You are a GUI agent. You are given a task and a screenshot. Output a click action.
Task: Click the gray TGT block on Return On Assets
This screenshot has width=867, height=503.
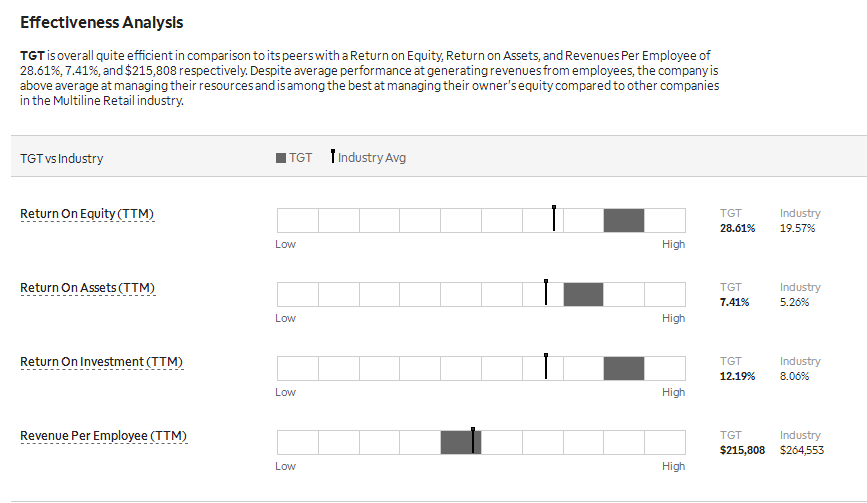coord(583,295)
